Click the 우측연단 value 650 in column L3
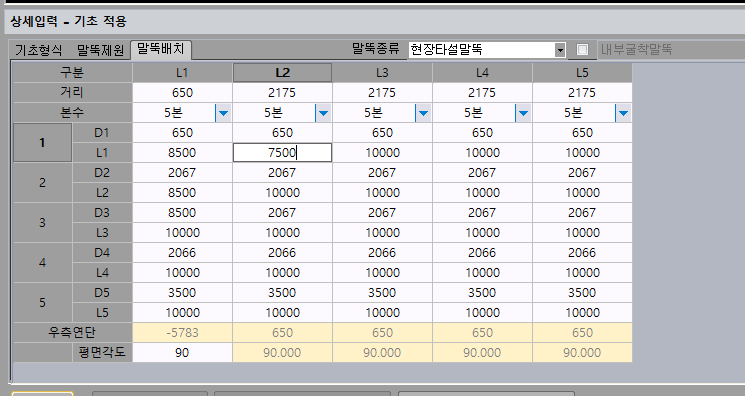Viewport: 745px width, 396px height. pos(382,332)
